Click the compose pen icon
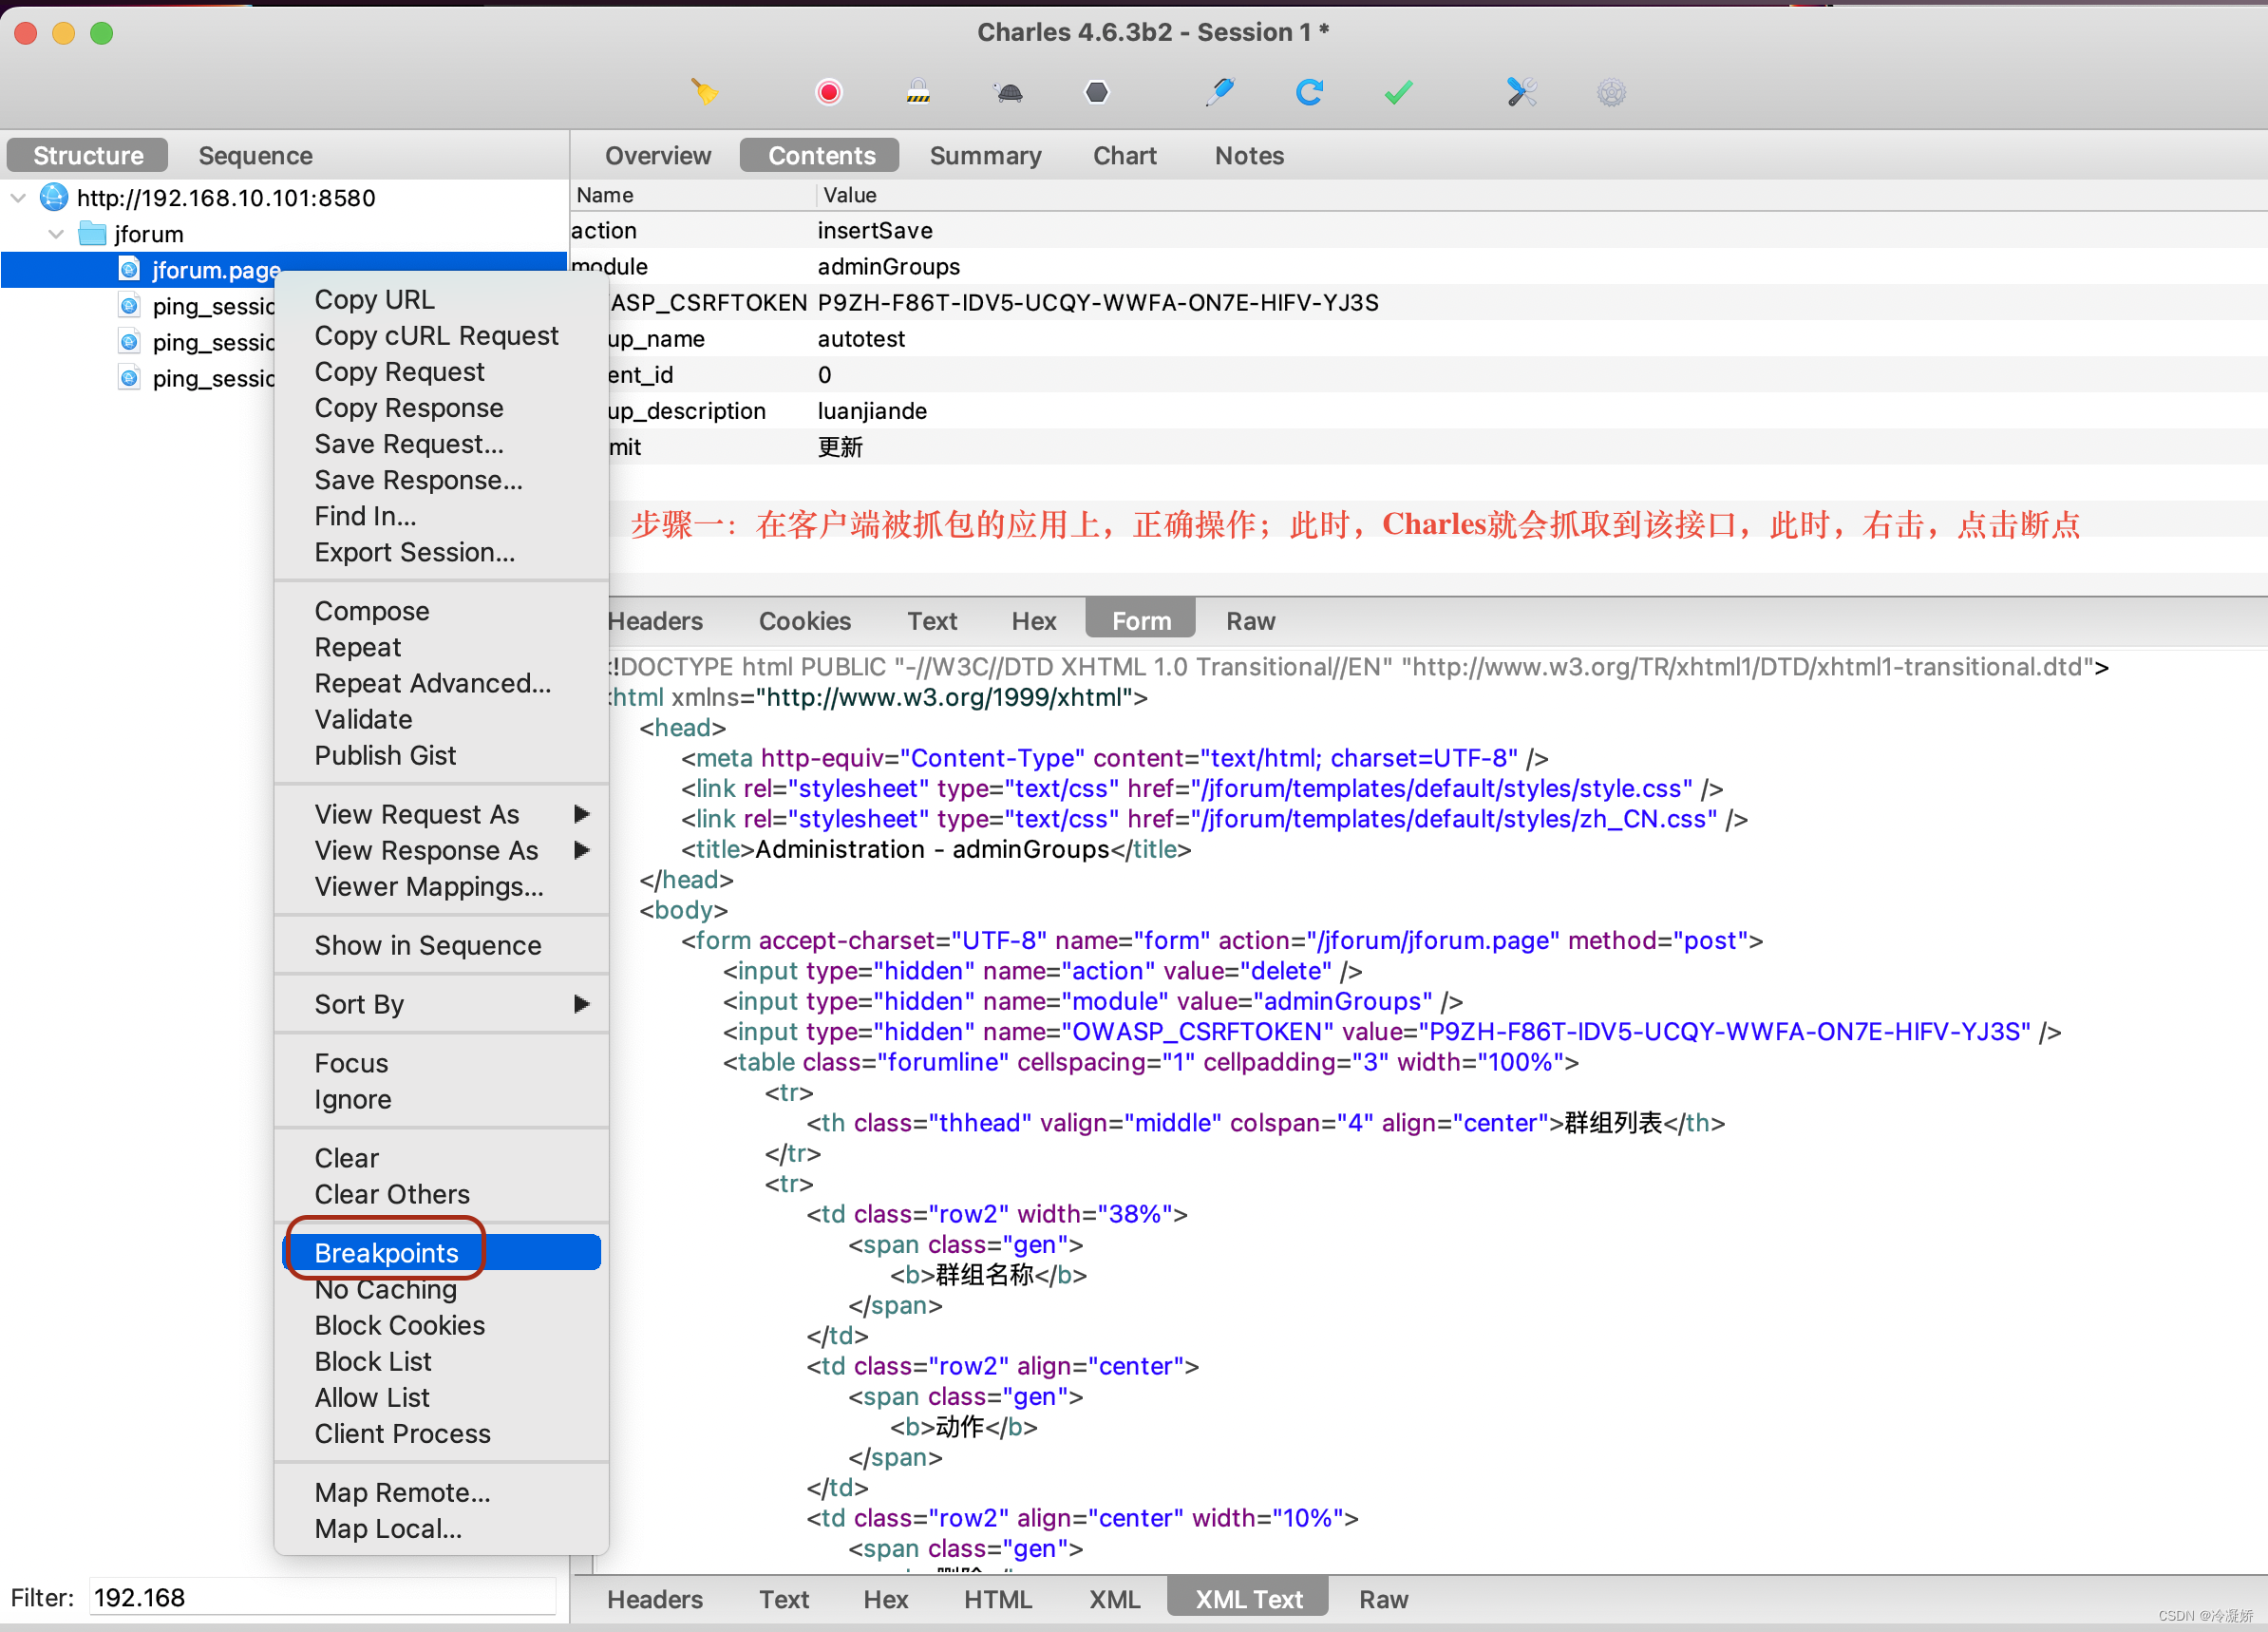This screenshot has height=1632, width=2268. pos(1220,93)
